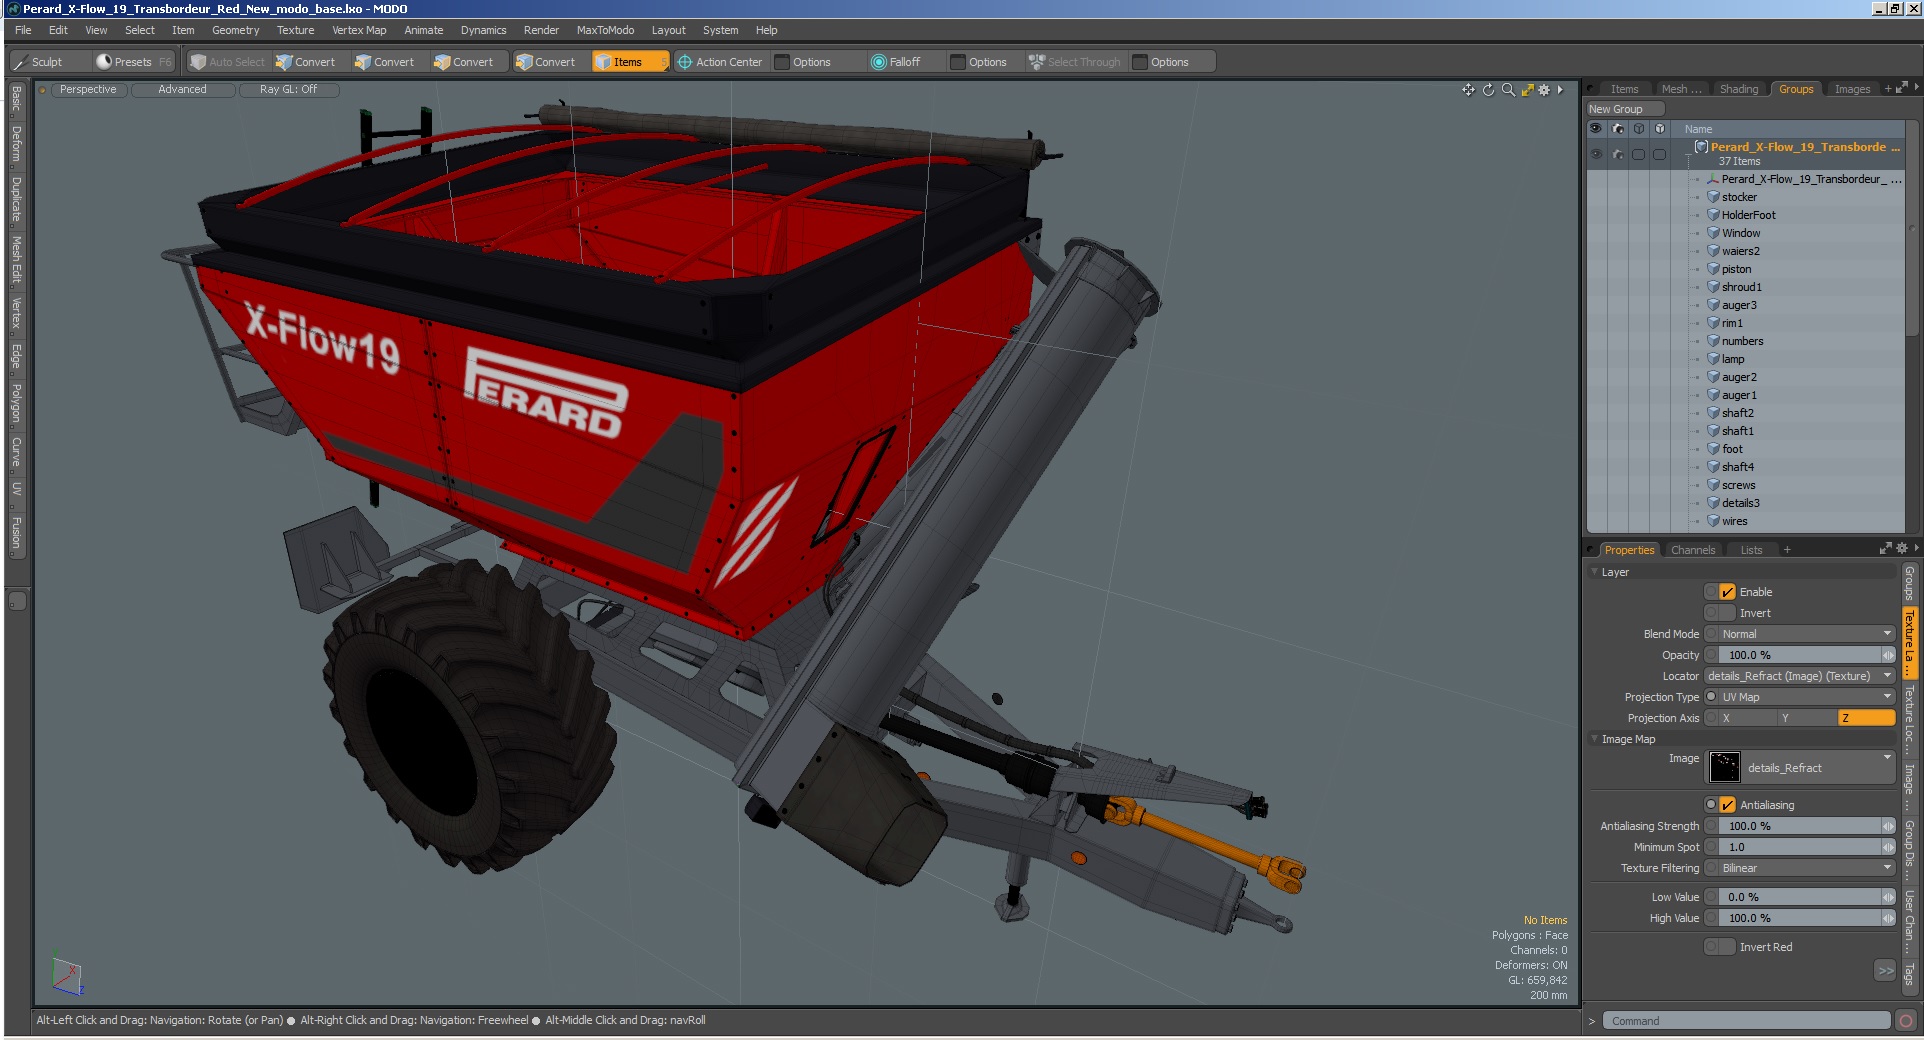Click Options next to Action Center

(x=811, y=62)
